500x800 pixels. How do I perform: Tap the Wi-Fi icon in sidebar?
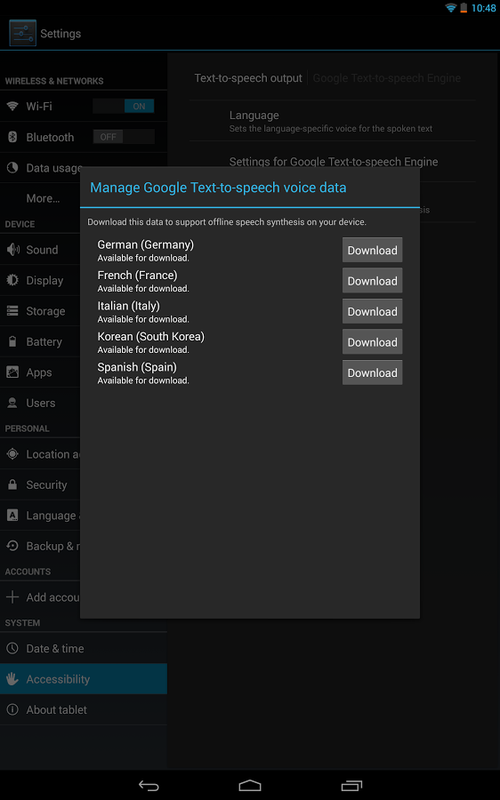12,106
